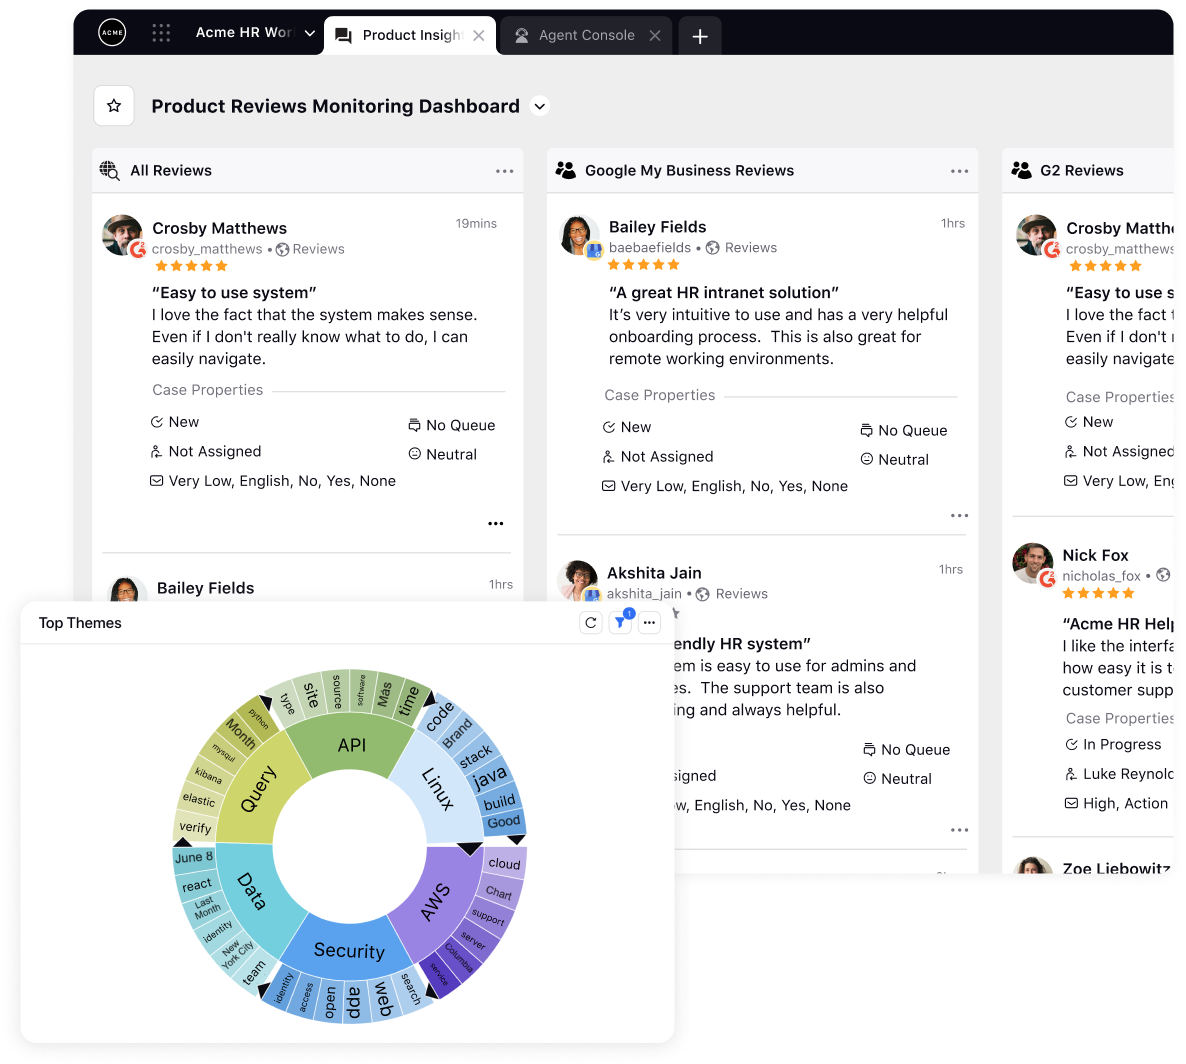Add a new tab with plus button
1186x1064 pixels.
700,36
